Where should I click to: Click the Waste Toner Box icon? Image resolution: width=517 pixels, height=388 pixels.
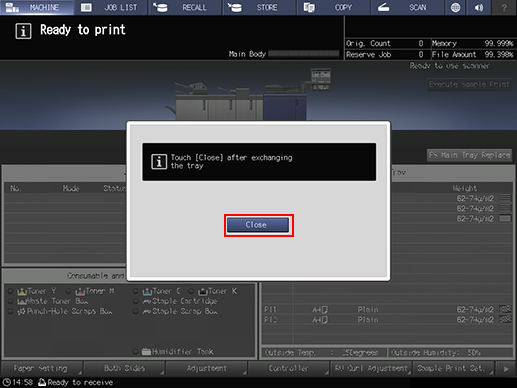[x=22, y=301]
